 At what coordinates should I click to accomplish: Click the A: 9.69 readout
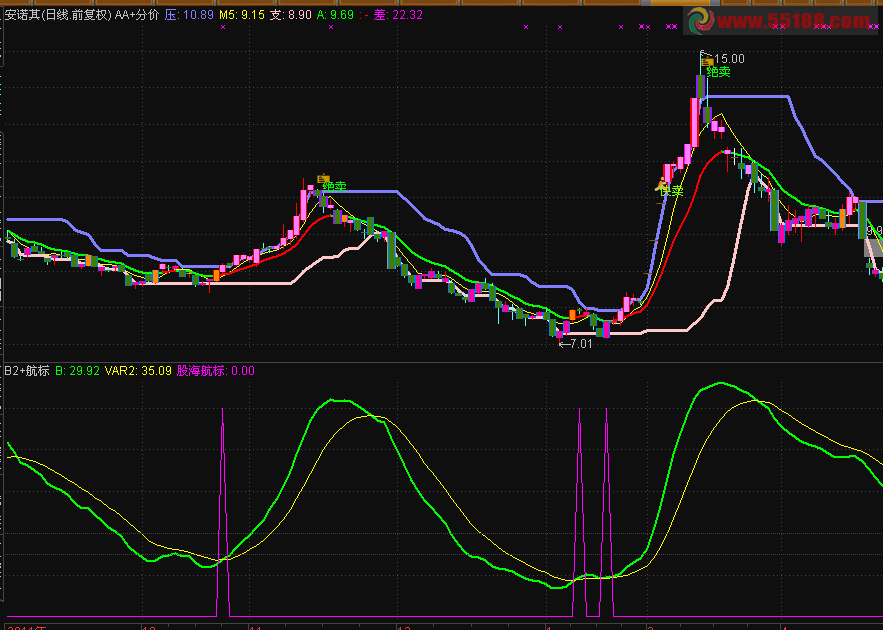coord(335,15)
